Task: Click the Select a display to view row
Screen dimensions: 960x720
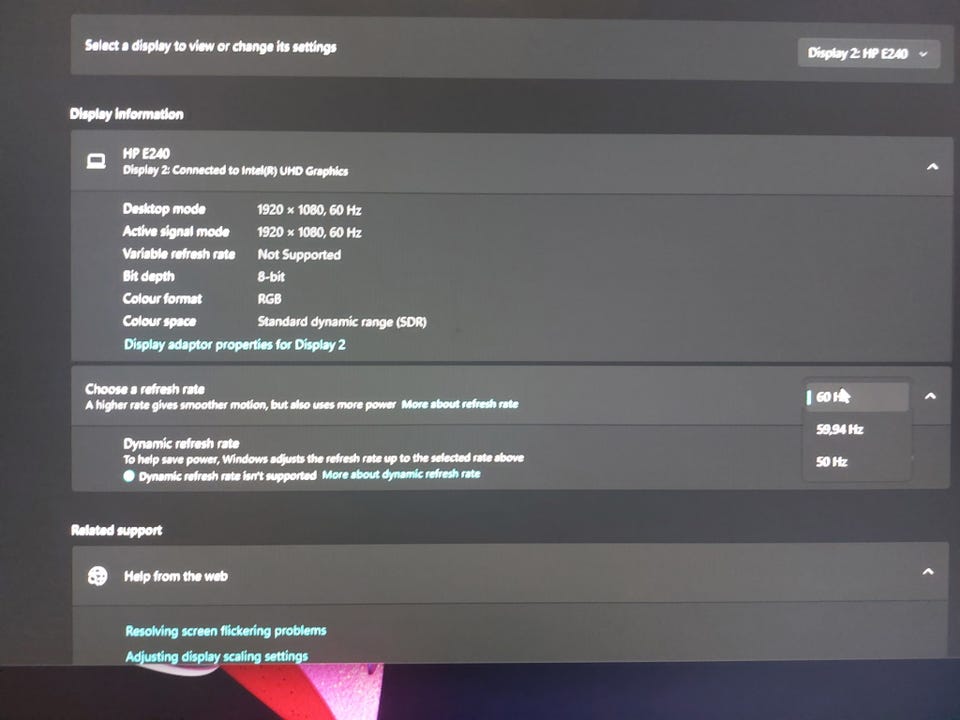Action: [x=511, y=48]
